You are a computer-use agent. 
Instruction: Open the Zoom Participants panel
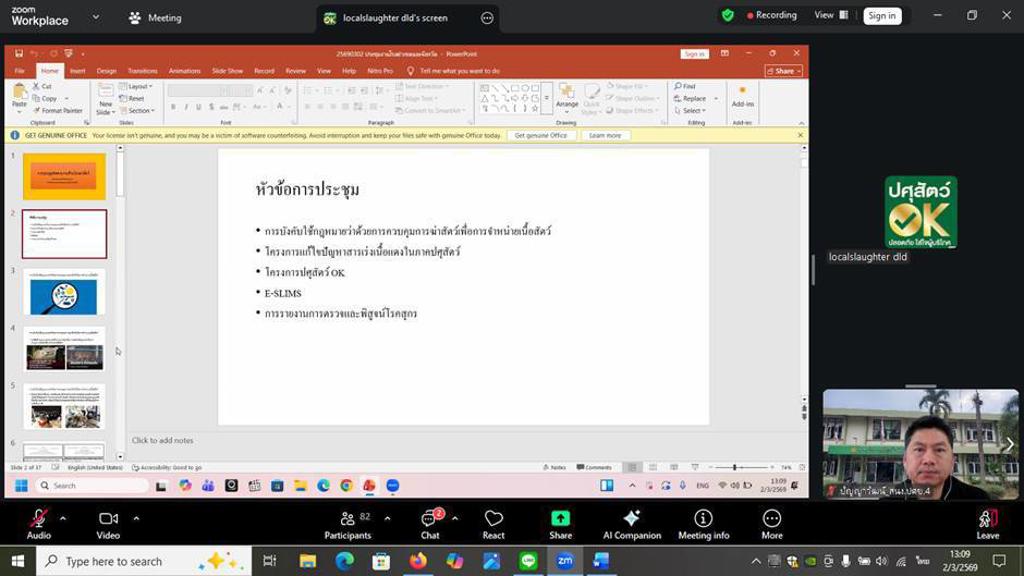tap(347, 519)
